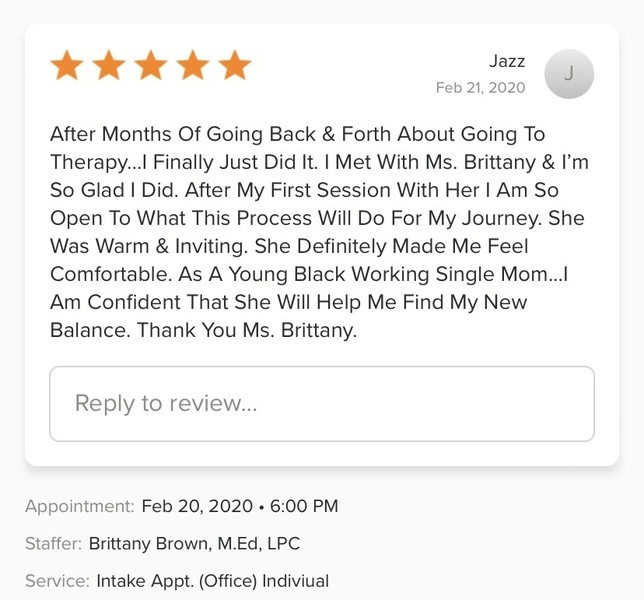This screenshot has width=644, height=600.
Task: Click the "Appointment:" label
Action: (x=79, y=506)
